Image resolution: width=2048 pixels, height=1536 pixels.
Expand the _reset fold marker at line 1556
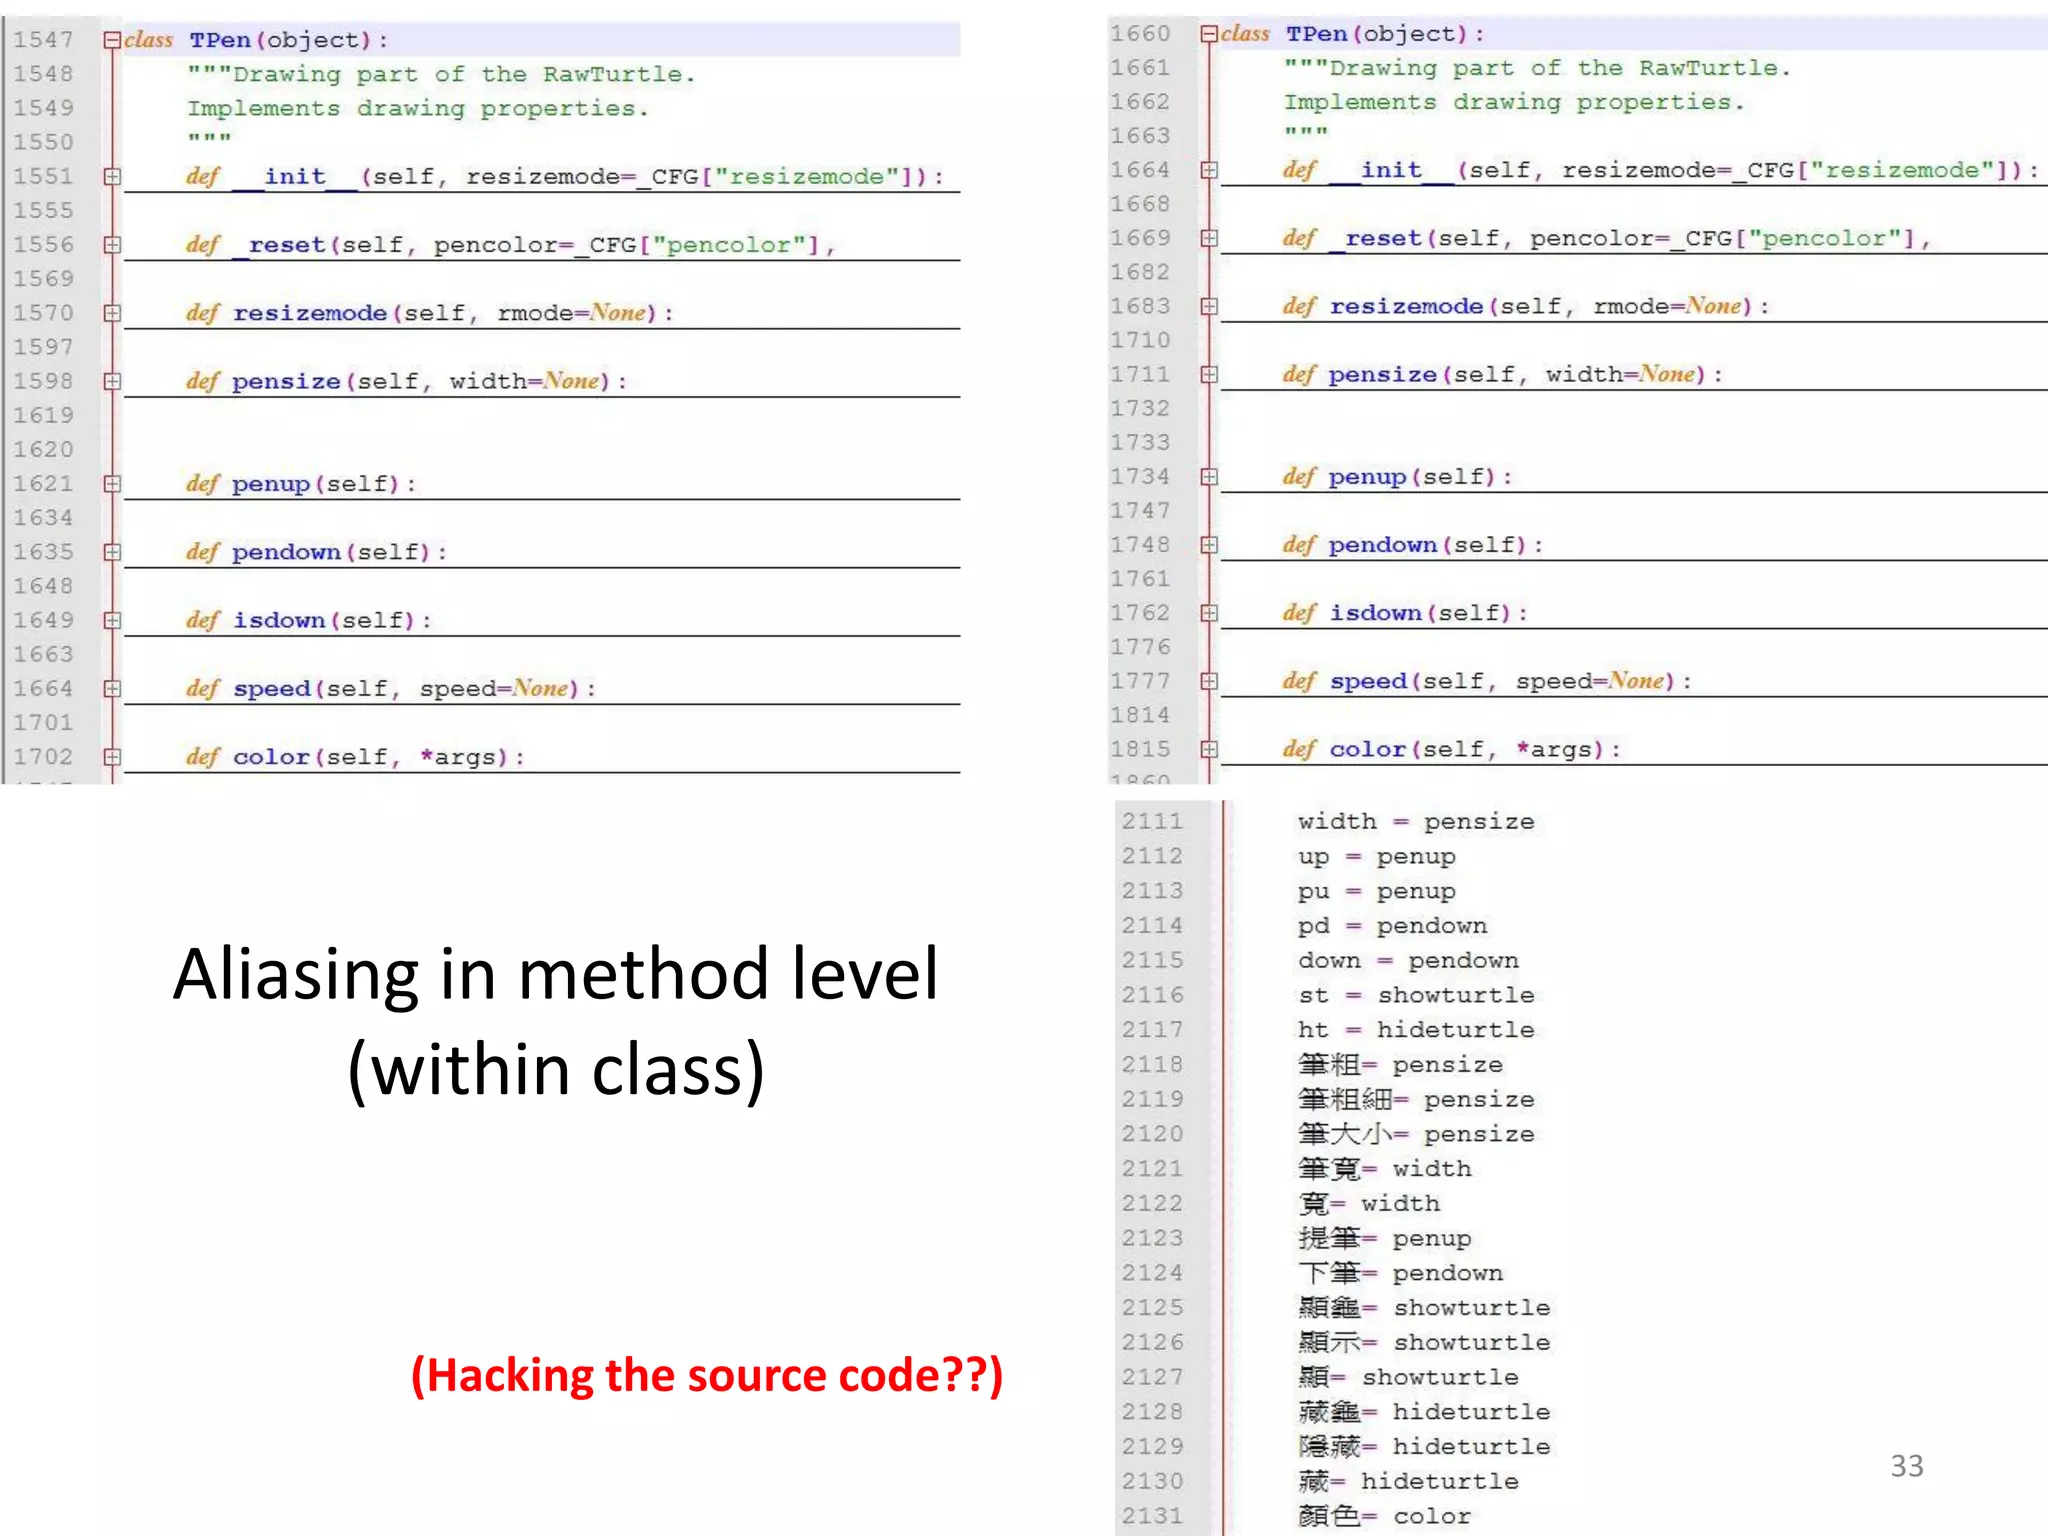coord(112,245)
